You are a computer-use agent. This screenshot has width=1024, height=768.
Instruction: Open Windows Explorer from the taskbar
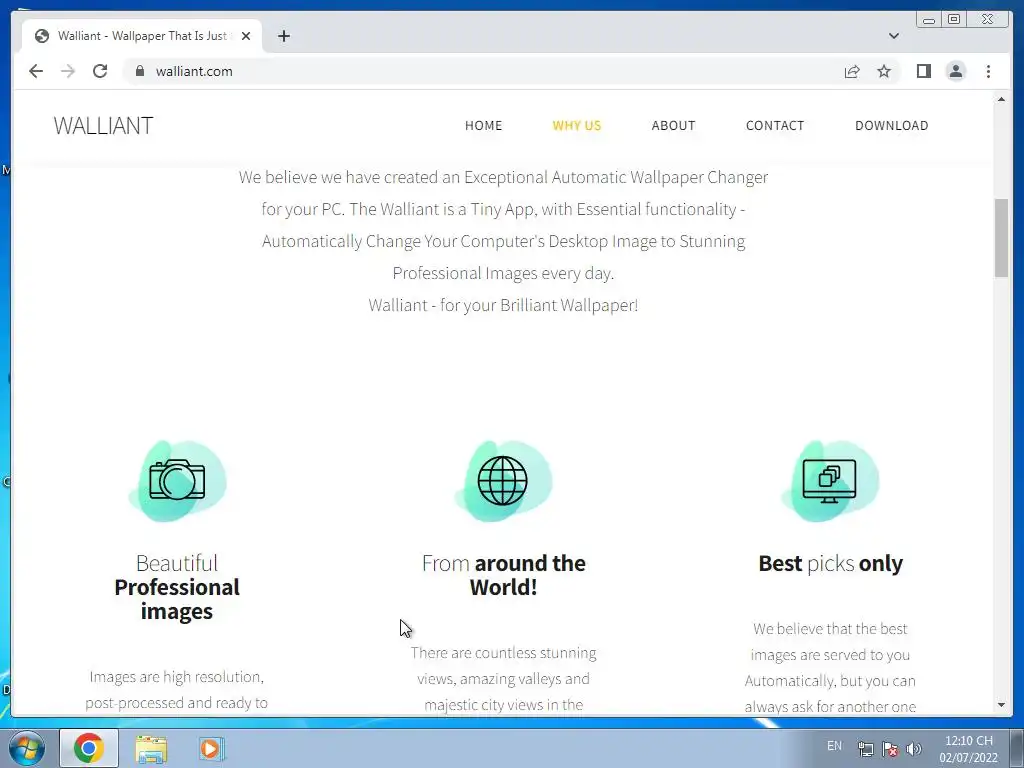point(151,749)
